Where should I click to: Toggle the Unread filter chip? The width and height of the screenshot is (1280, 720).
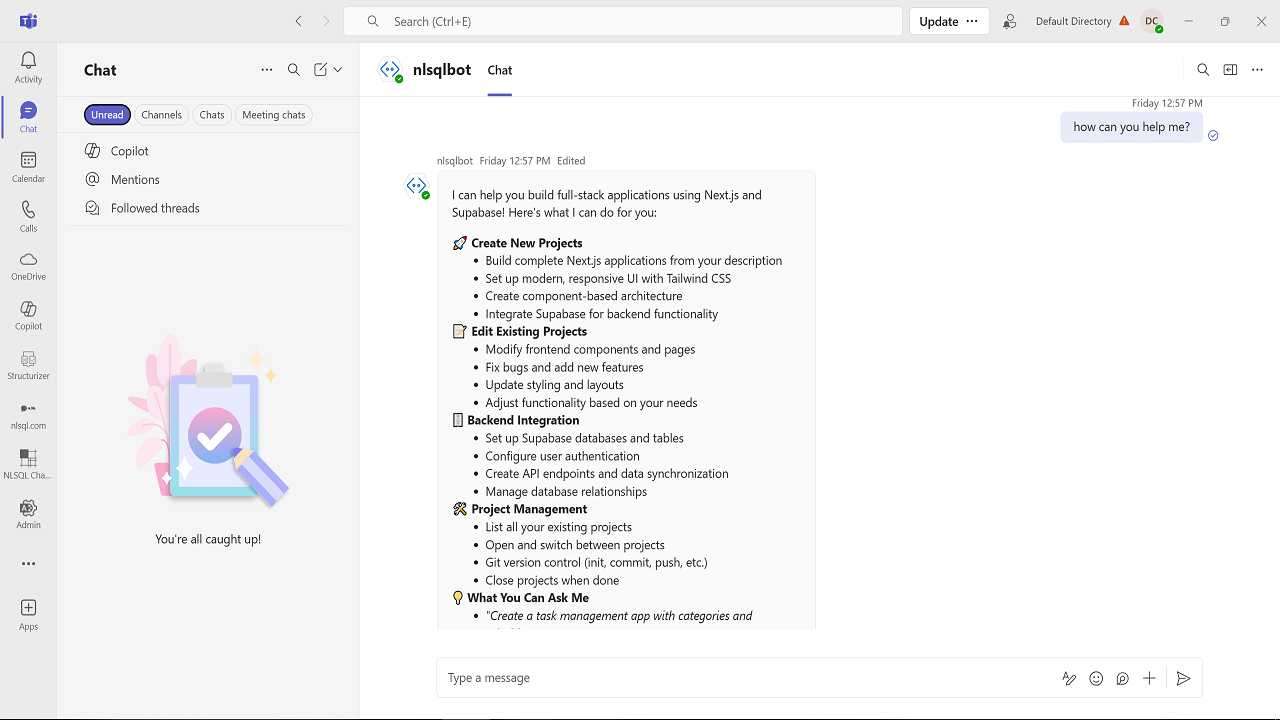[x=107, y=115]
